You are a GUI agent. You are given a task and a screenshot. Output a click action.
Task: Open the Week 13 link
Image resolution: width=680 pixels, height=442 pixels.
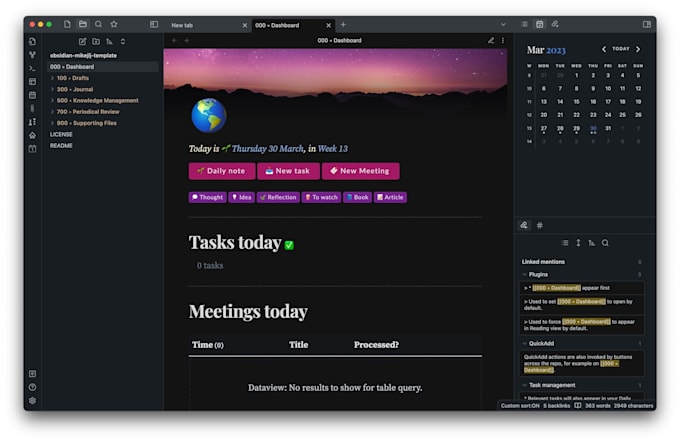[333, 149]
